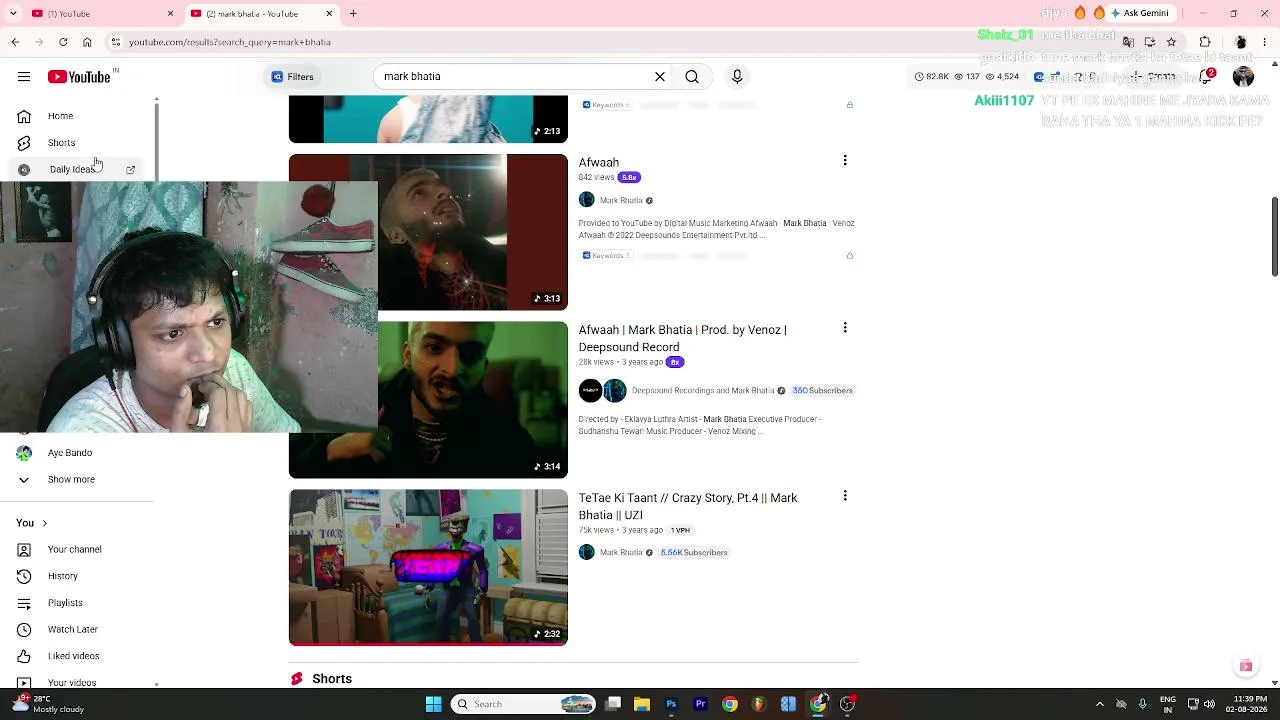The width and height of the screenshot is (1280, 720).
Task: Click the YouTube search input field
Action: (x=514, y=77)
